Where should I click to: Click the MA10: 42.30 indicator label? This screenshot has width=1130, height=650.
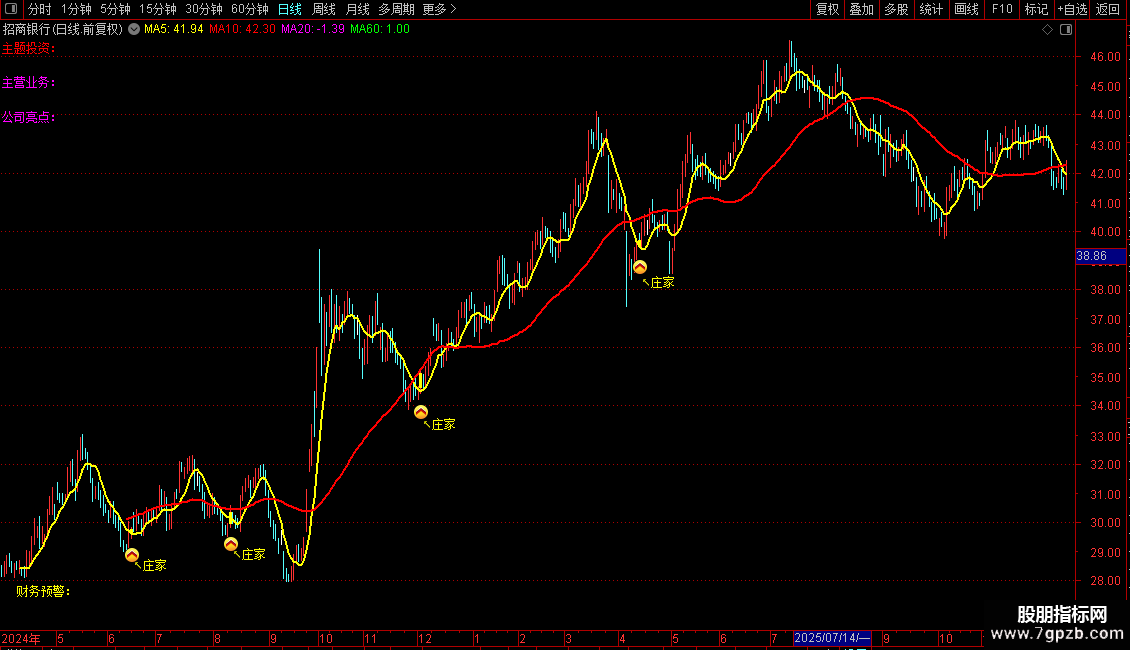242,29
